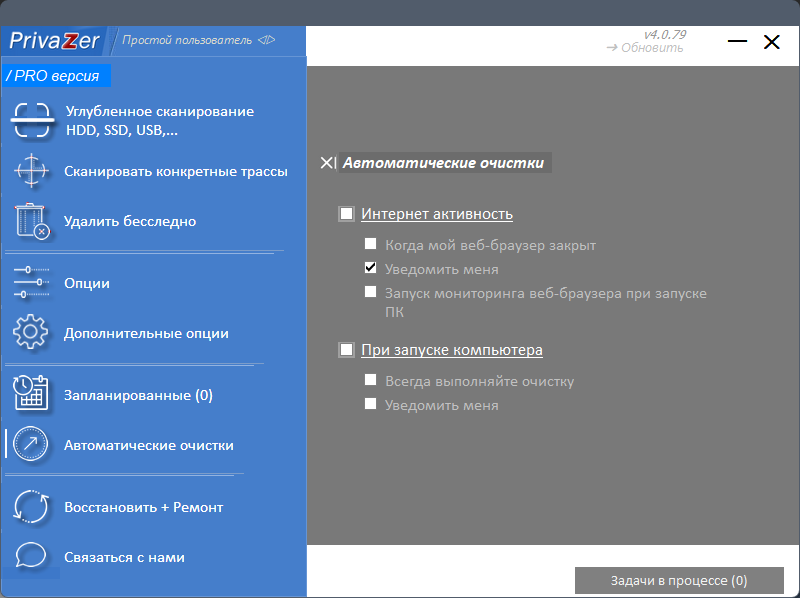Enable the При запуске компьютера checkbox
The image size is (800, 598).
346,350
